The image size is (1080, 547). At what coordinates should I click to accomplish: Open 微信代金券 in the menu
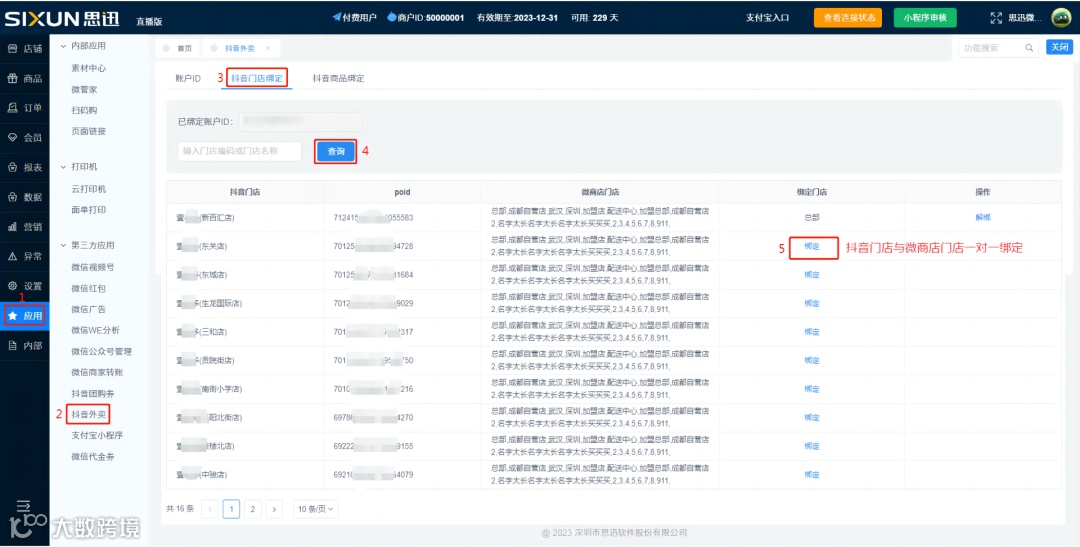(93, 456)
